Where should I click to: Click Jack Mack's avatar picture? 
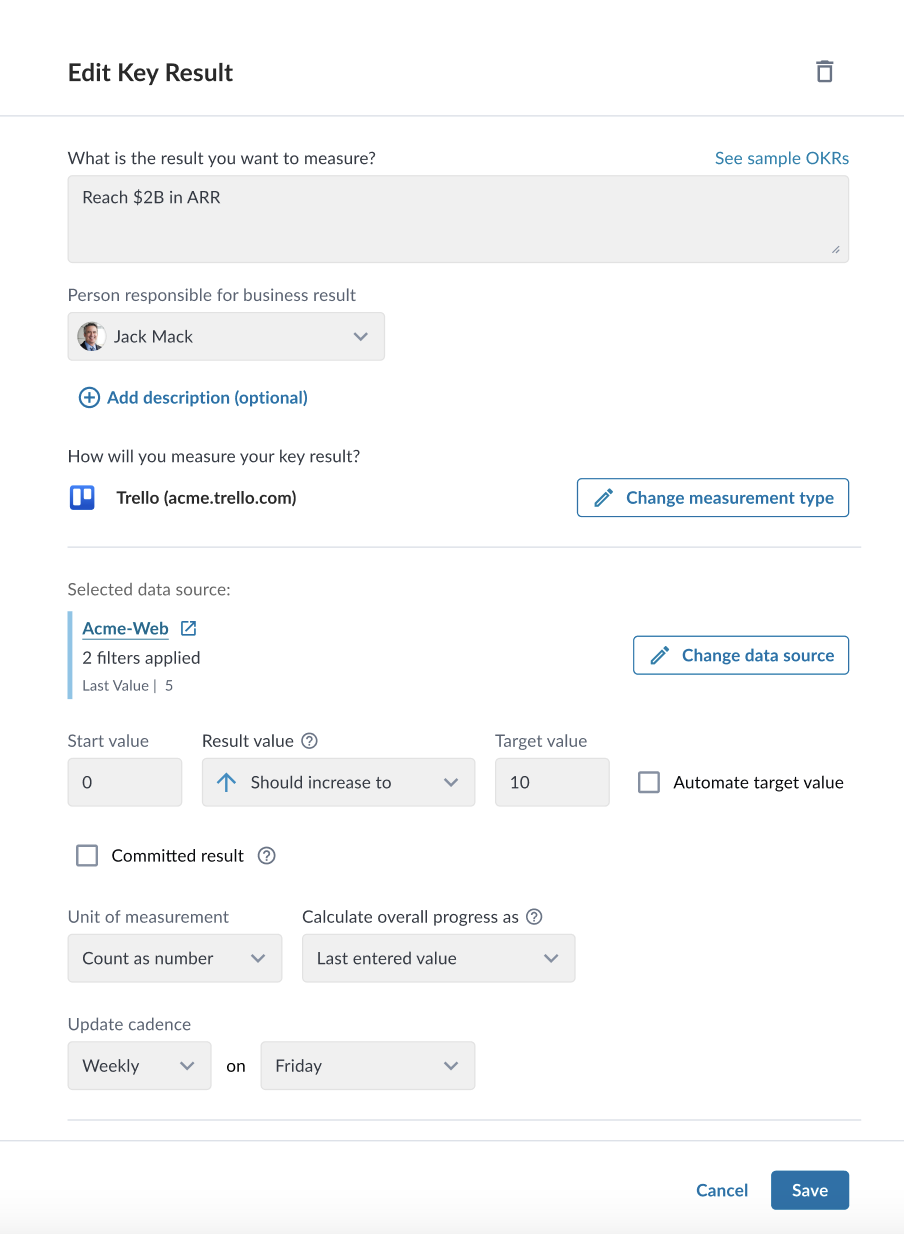(91, 337)
